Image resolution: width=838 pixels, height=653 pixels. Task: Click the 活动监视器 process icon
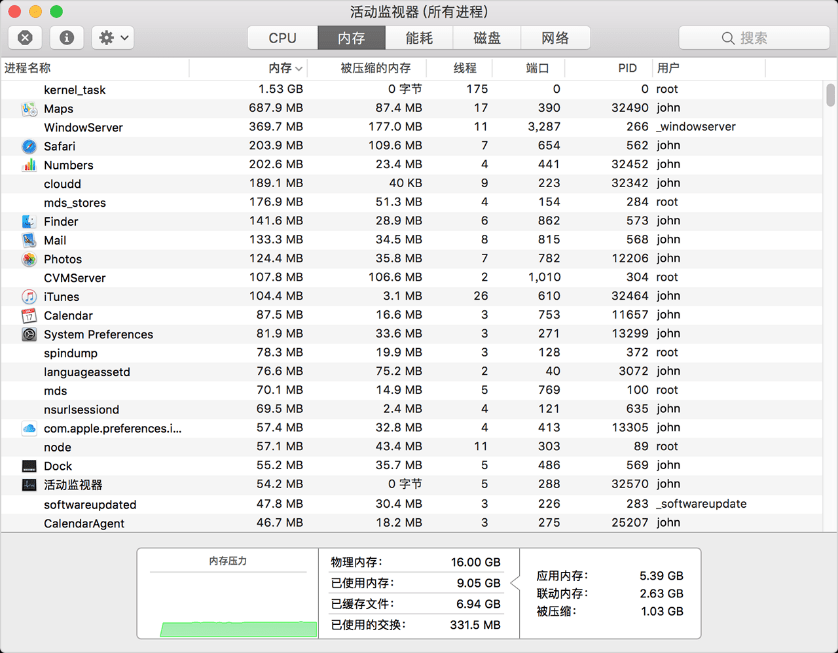click(29, 485)
